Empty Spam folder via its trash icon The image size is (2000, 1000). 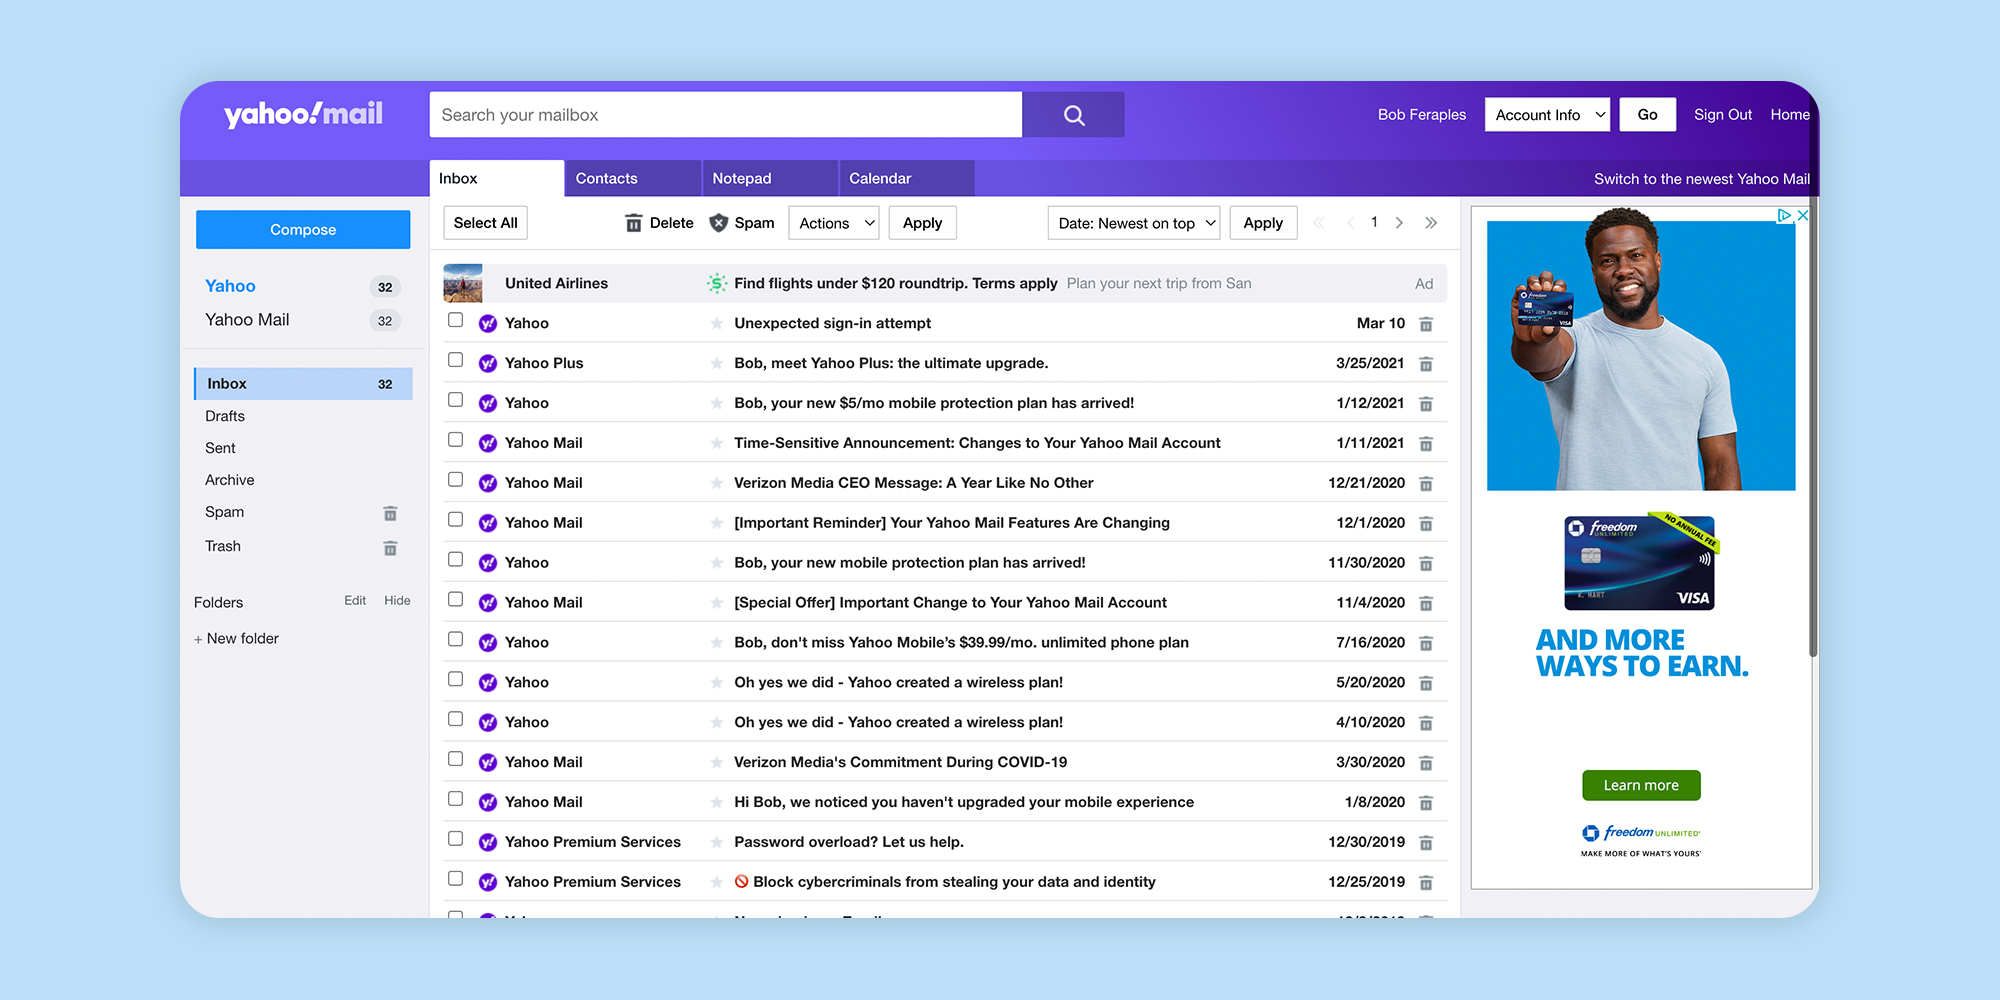point(390,513)
